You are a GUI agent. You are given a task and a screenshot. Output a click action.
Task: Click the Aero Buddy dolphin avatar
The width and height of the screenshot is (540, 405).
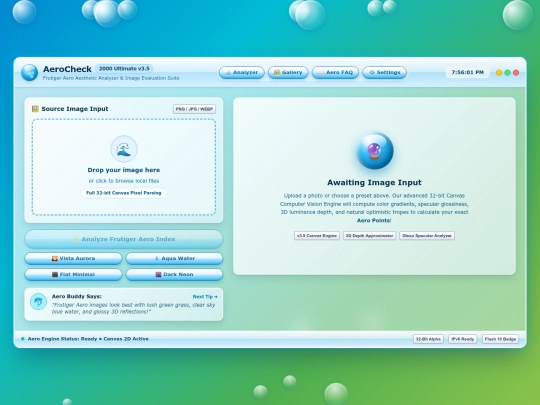coord(38,302)
